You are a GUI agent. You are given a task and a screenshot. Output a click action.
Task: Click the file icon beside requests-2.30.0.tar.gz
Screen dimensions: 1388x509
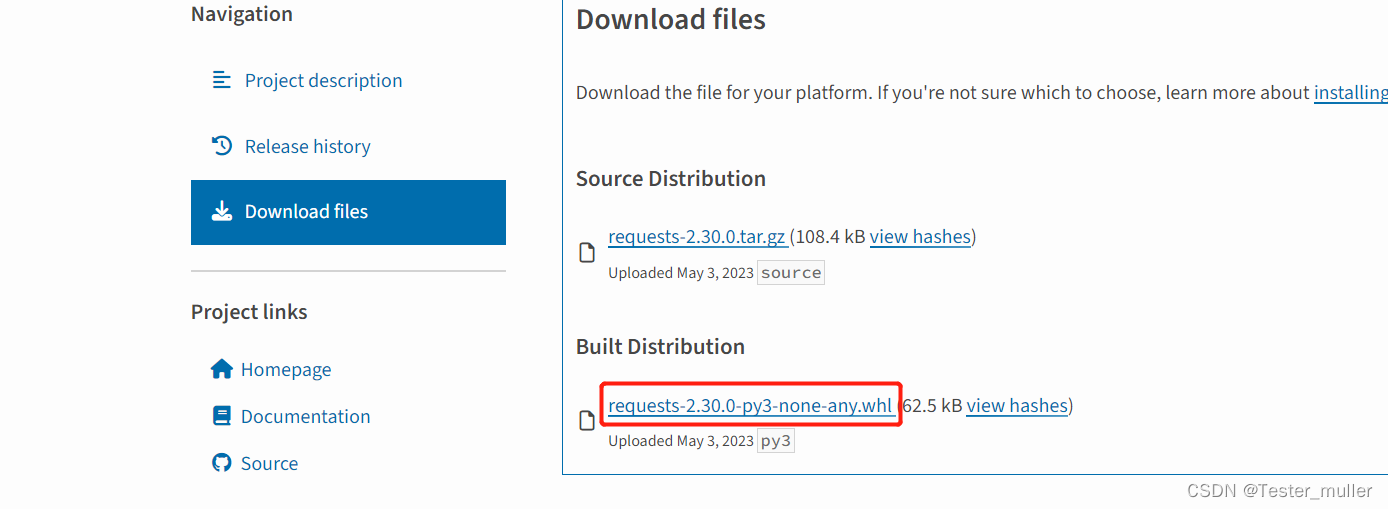tap(588, 254)
